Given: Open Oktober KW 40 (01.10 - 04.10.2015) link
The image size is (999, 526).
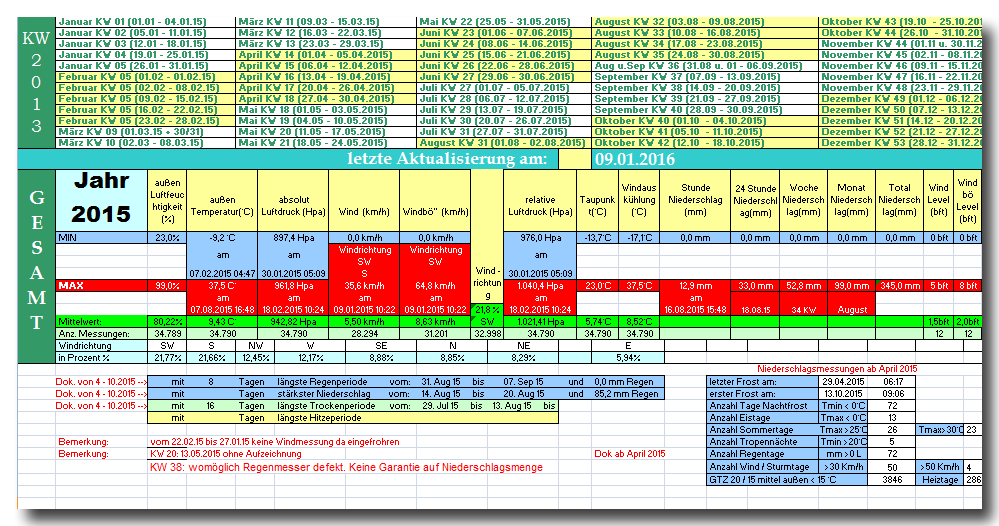Looking at the screenshot, I should tap(680, 120).
